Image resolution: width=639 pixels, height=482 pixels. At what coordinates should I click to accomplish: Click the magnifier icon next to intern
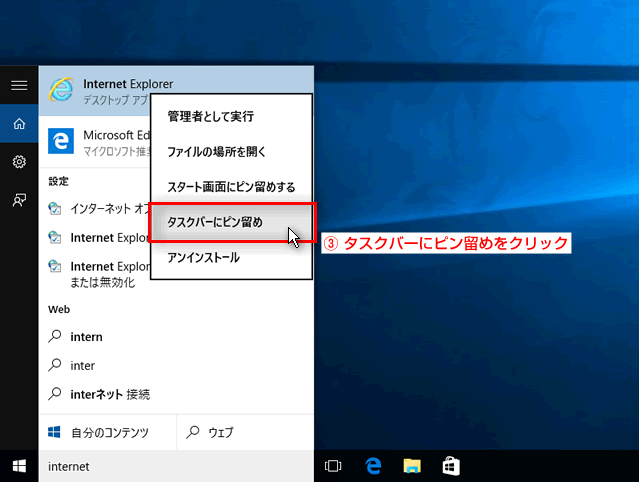pos(55,337)
